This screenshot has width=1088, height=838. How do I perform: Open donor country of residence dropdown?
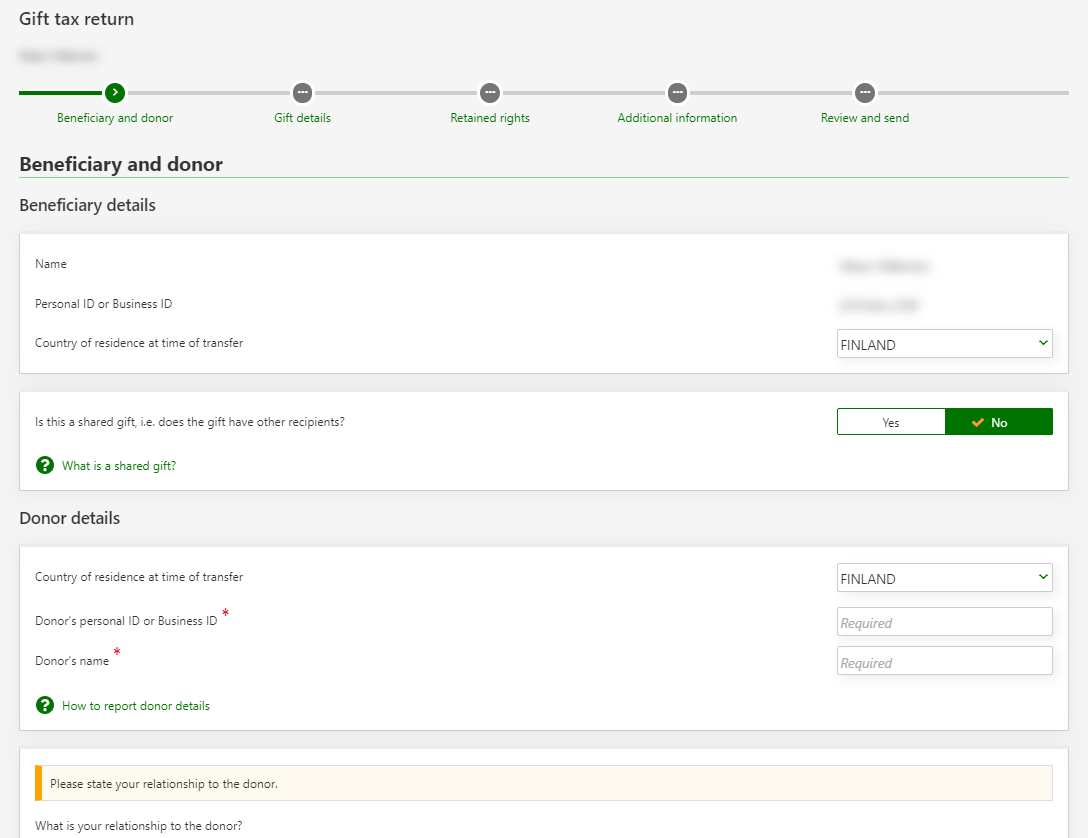pyautogui.click(x=944, y=578)
